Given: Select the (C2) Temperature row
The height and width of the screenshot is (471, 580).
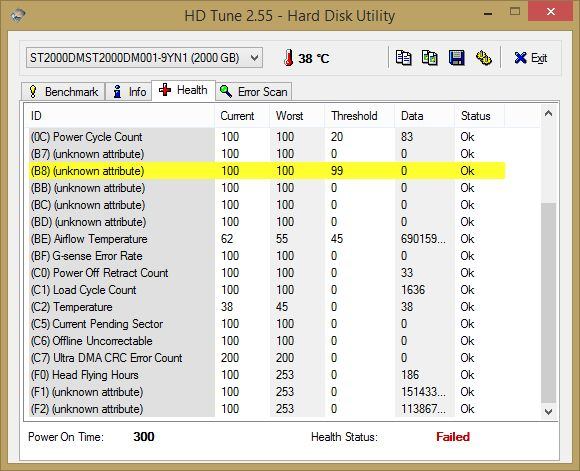Looking at the screenshot, I should coord(267,307).
